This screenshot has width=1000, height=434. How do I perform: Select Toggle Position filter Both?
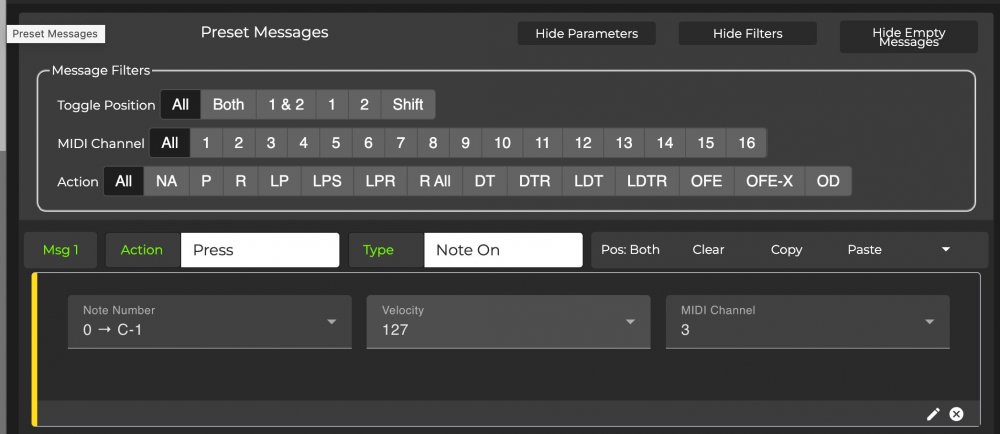click(x=228, y=105)
